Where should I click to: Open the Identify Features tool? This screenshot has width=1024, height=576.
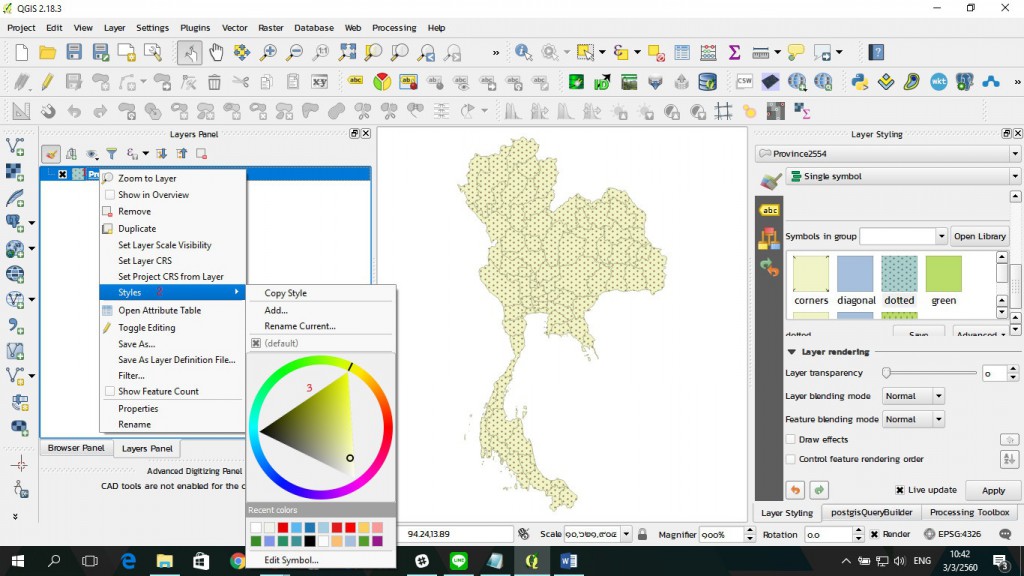coord(523,52)
